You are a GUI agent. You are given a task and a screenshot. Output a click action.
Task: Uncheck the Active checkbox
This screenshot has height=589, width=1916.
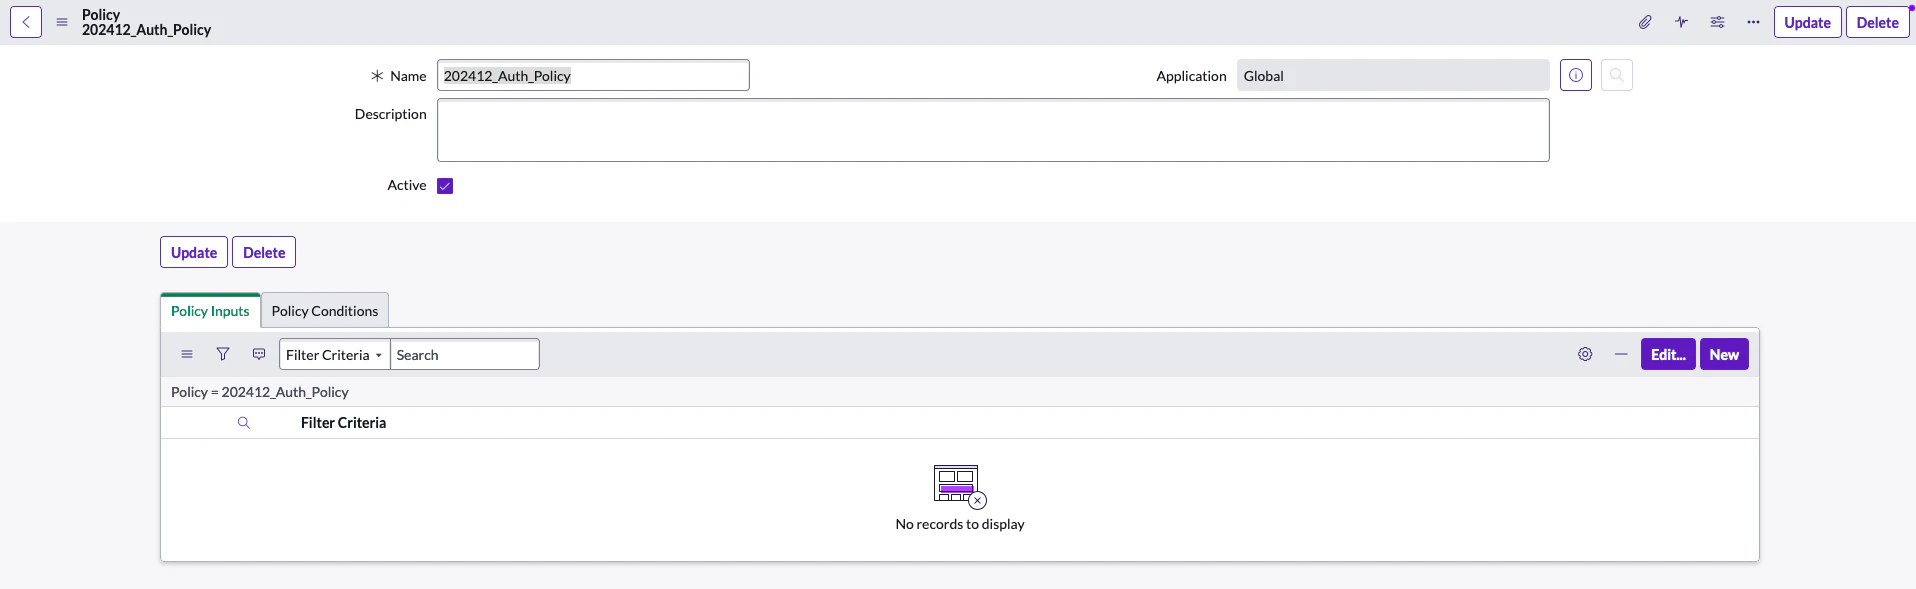tap(445, 186)
